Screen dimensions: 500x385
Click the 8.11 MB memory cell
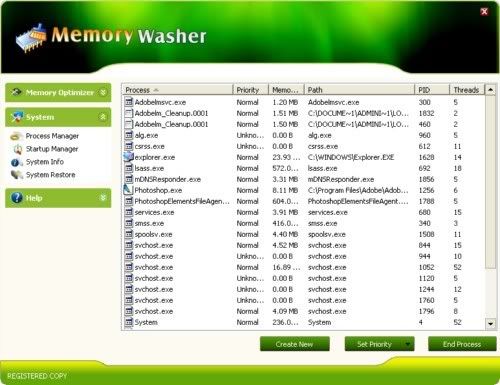point(285,190)
